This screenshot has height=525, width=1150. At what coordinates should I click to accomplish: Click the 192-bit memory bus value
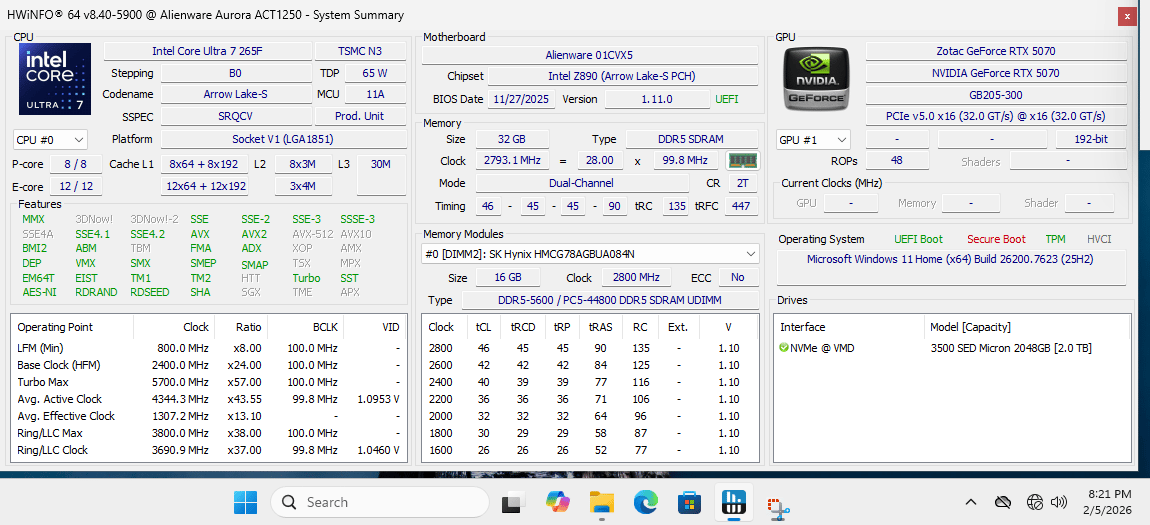click(x=1091, y=139)
